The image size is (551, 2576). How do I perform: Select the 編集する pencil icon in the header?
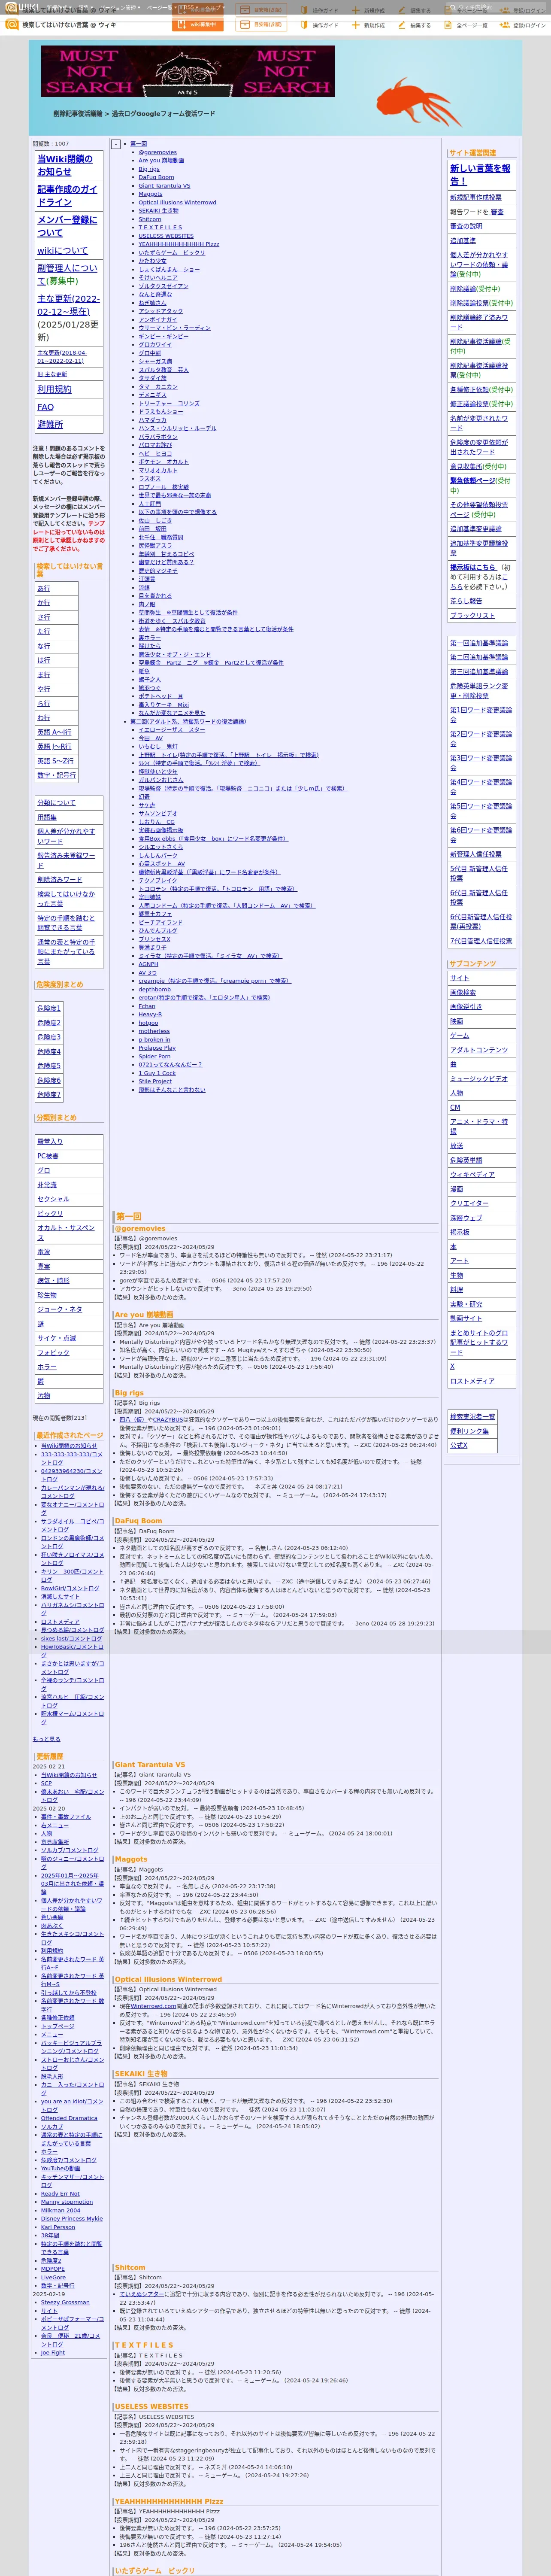click(402, 25)
